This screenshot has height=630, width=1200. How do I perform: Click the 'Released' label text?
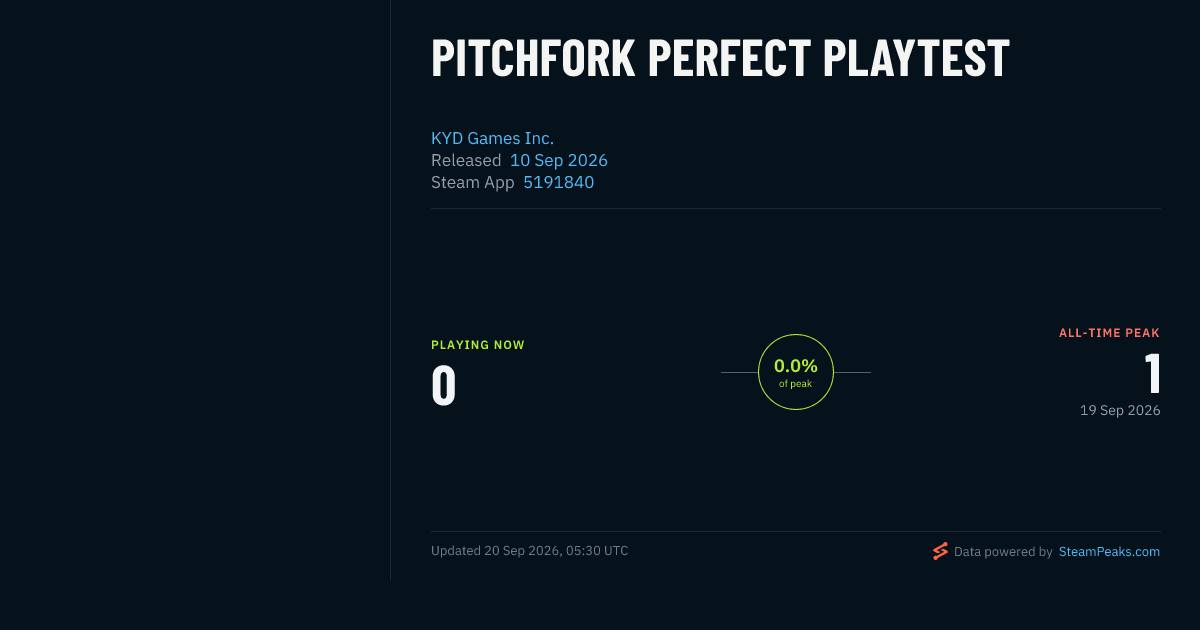point(466,160)
